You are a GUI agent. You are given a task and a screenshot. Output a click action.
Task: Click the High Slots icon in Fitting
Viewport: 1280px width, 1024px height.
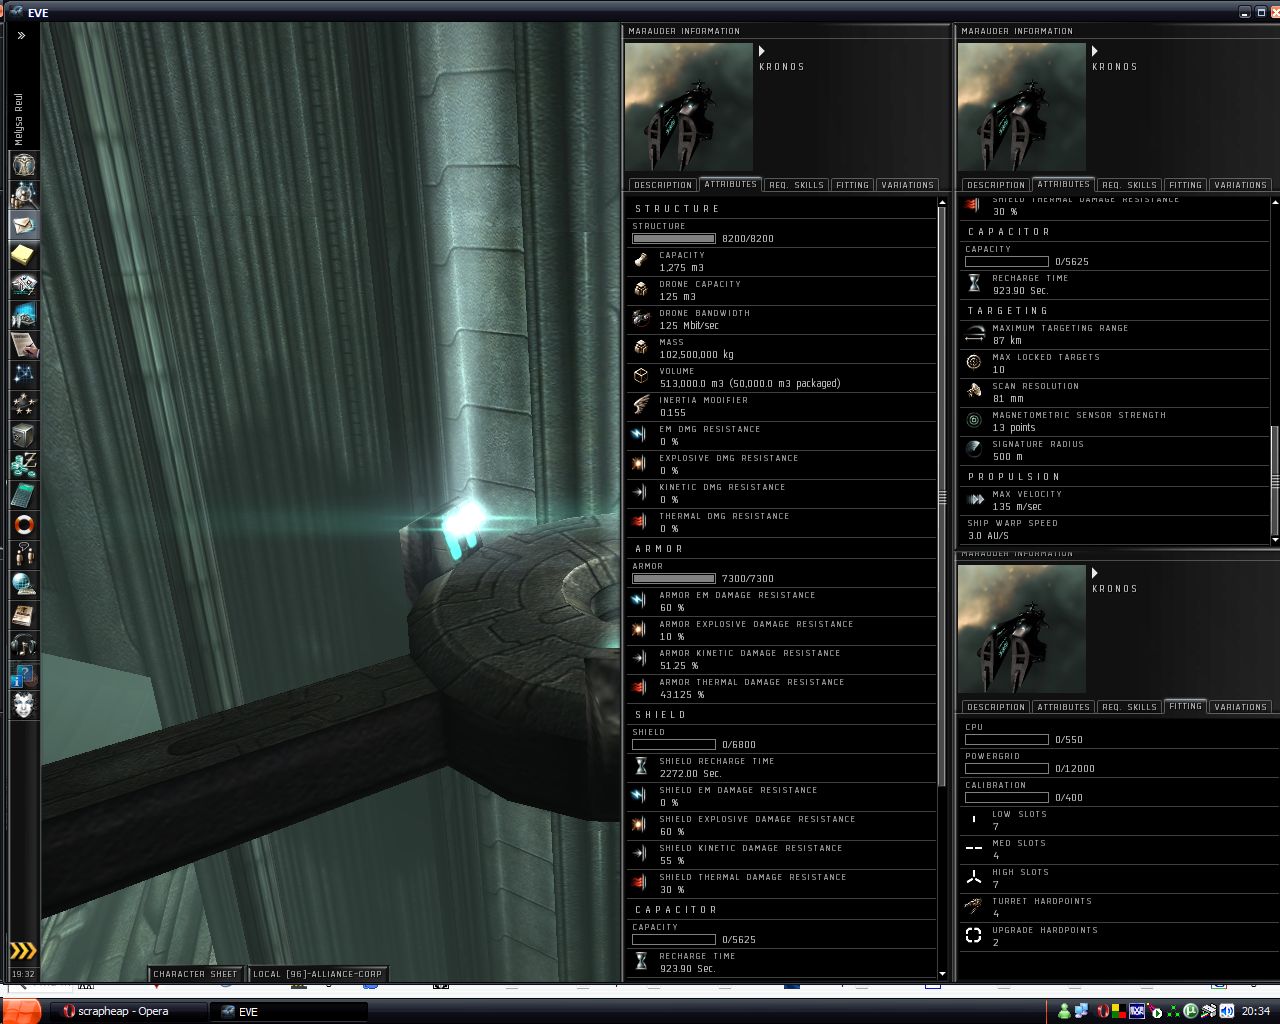click(x=974, y=878)
